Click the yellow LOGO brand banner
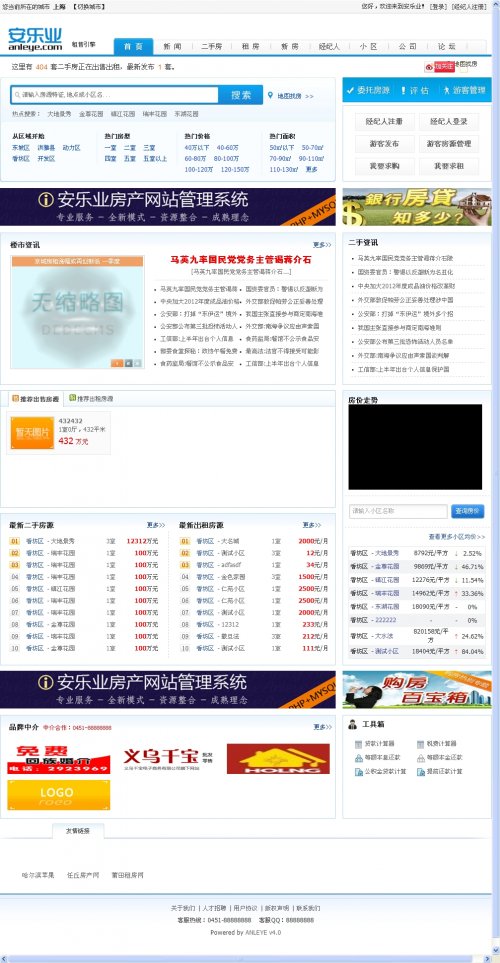This screenshot has height=963, width=500. 59,795
